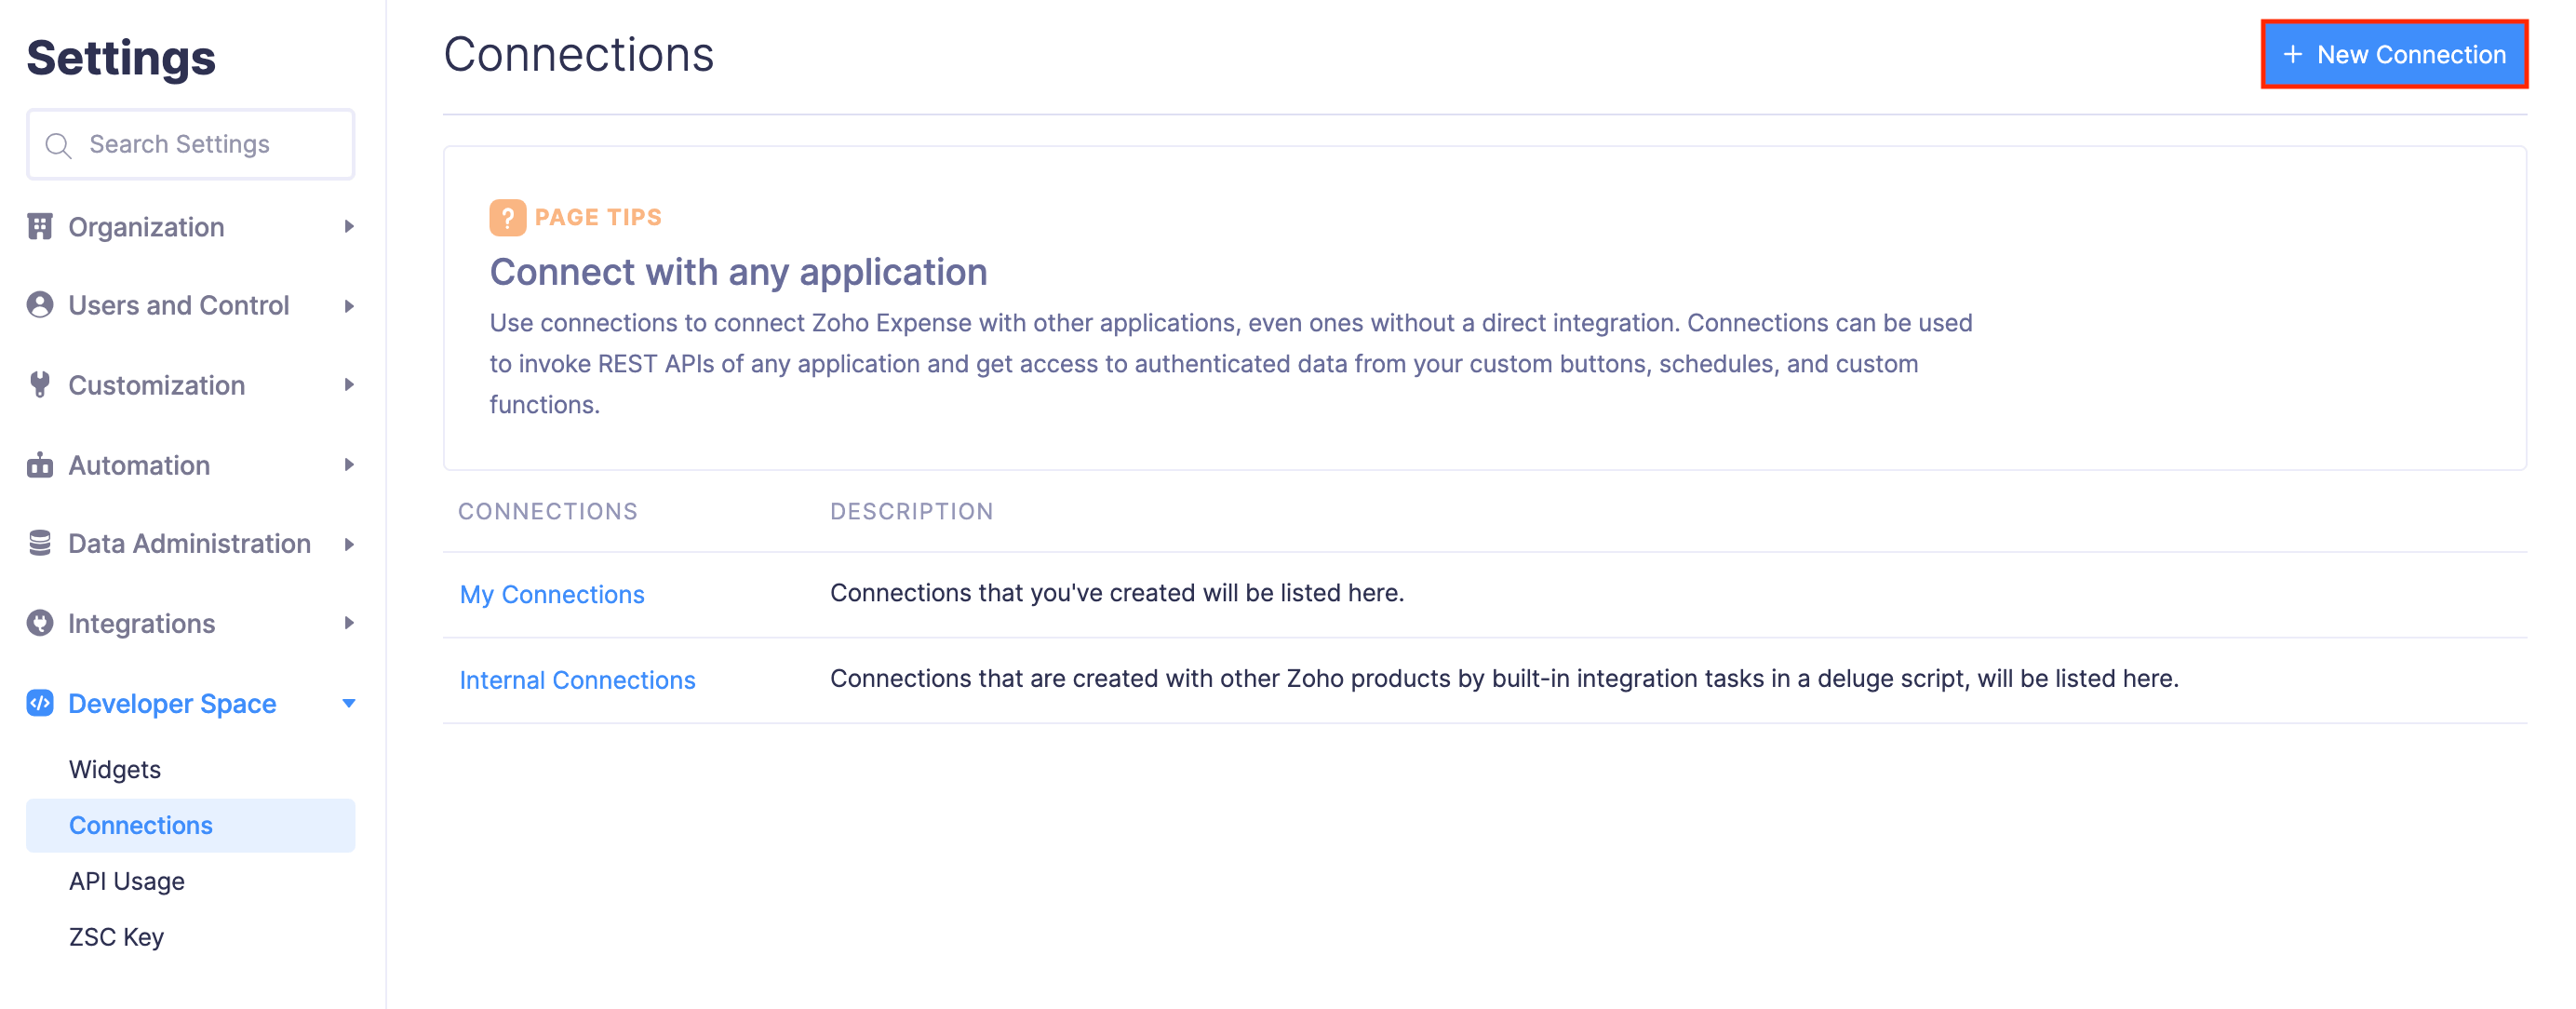Image resolution: width=2576 pixels, height=1009 pixels.
Task: Open the My Connections link
Action: pos(552,594)
